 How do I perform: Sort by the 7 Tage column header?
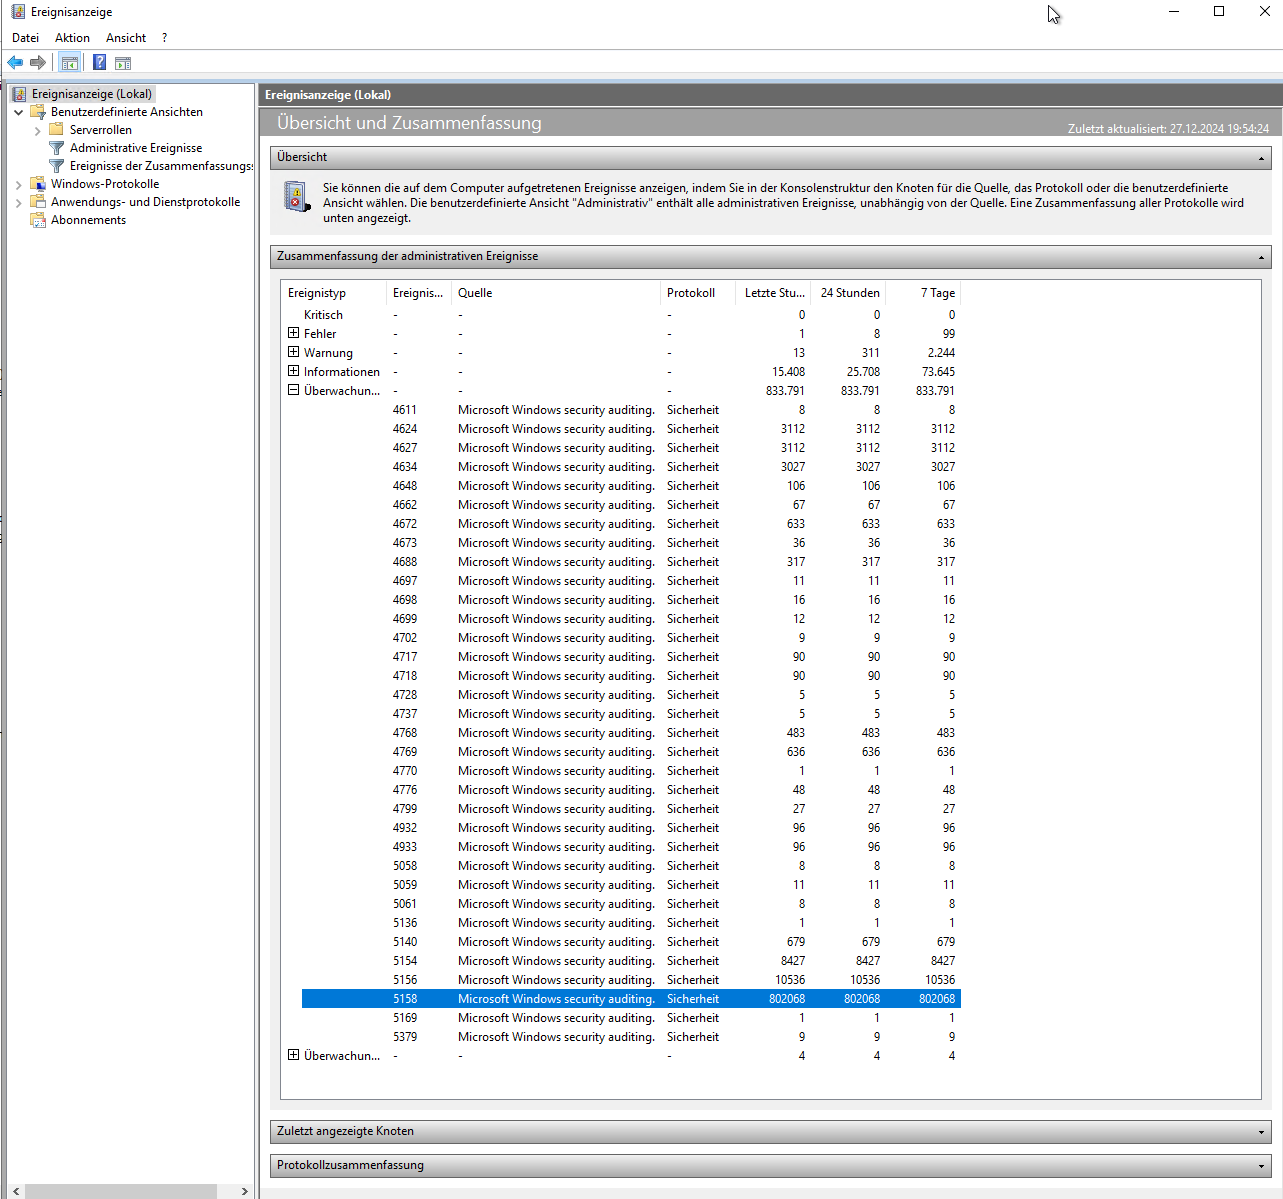(923, 293)
